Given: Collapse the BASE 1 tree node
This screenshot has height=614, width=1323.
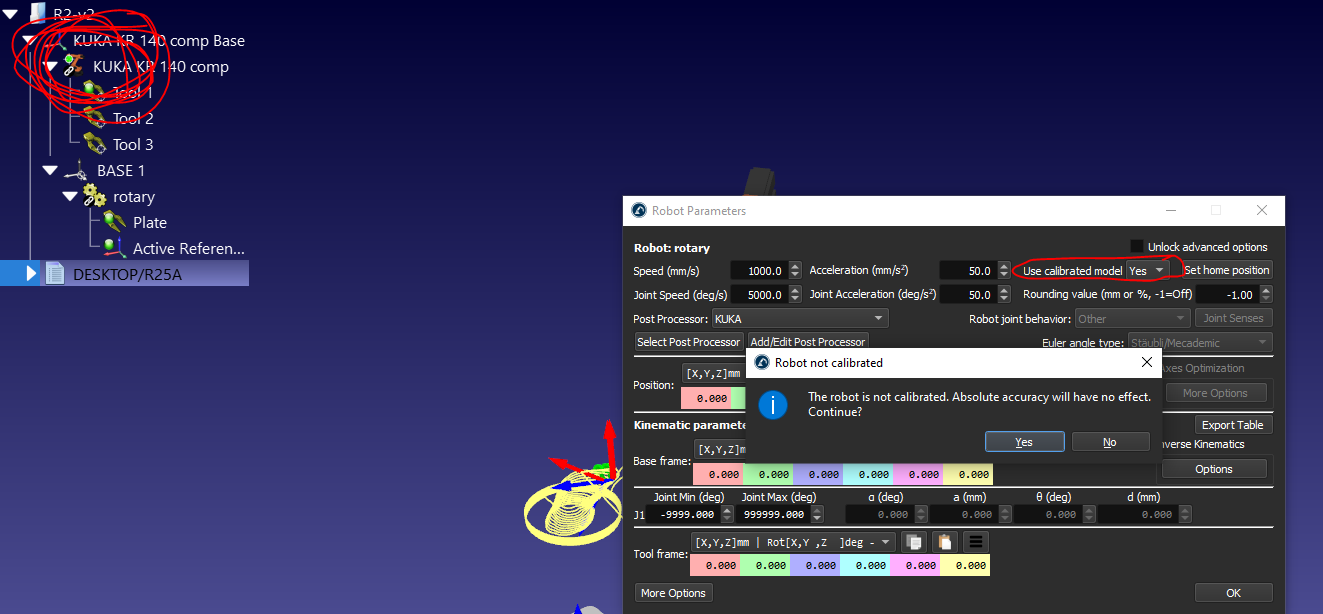Looking at the screenshot, I should click(x=50, y=171).
